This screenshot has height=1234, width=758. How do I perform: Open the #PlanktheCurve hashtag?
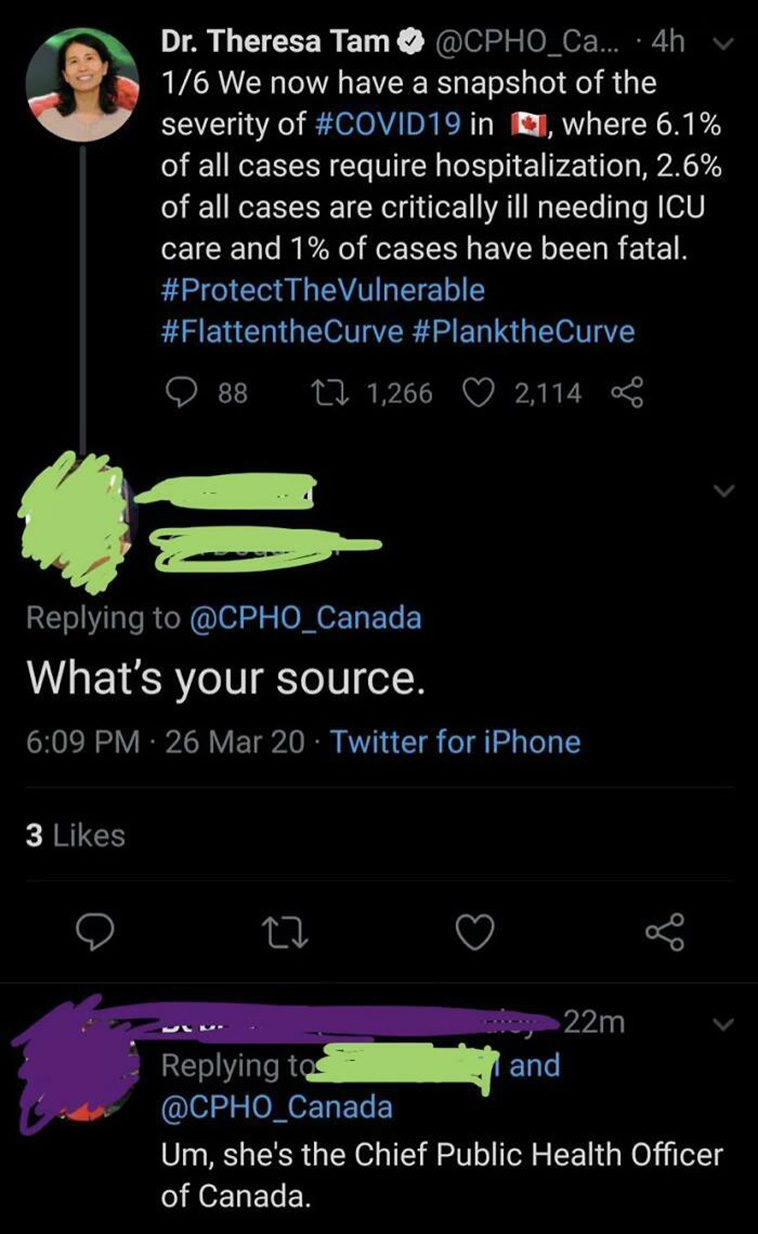pyautogui.click(x=523, y=332)
